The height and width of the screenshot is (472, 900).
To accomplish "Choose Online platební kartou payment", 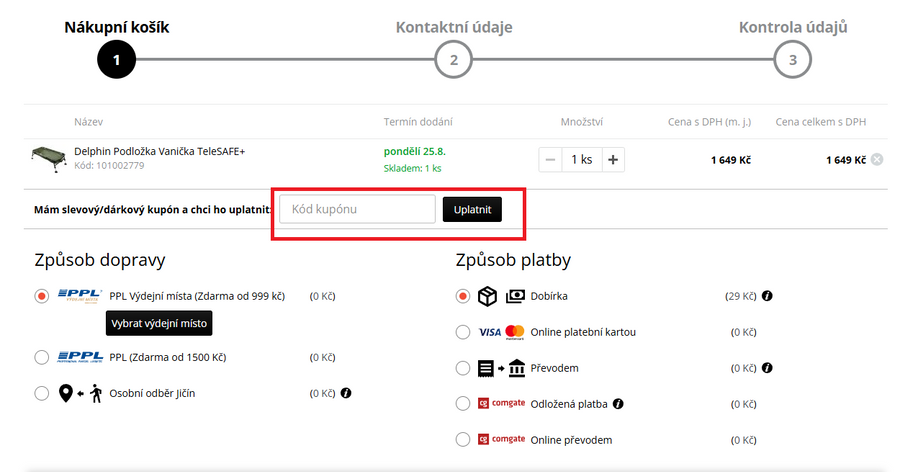I will 462,332.
